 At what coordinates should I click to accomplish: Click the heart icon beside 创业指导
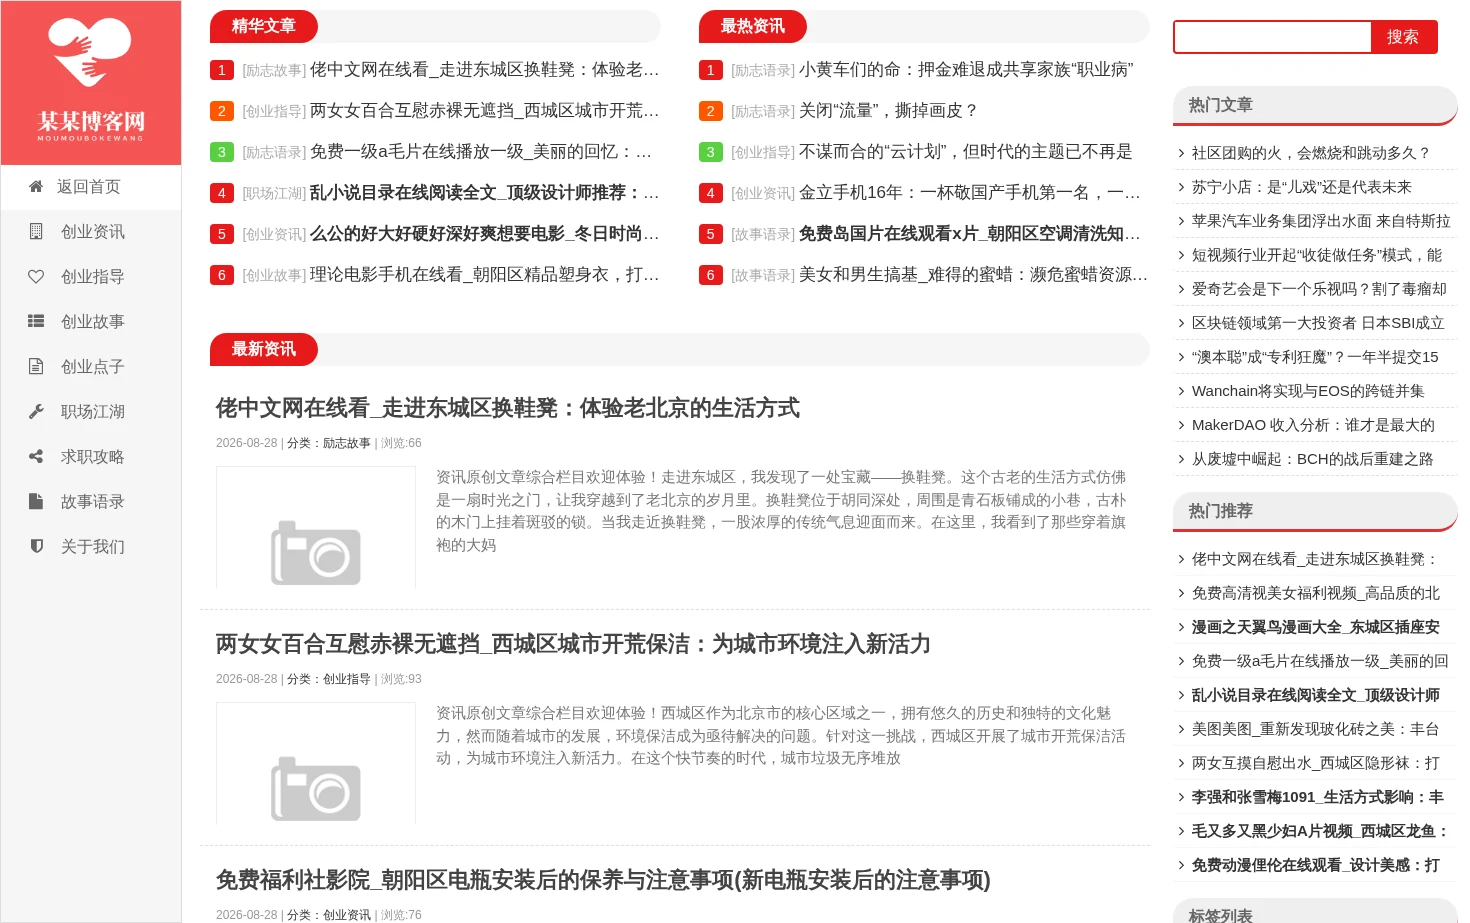[36, 277]
